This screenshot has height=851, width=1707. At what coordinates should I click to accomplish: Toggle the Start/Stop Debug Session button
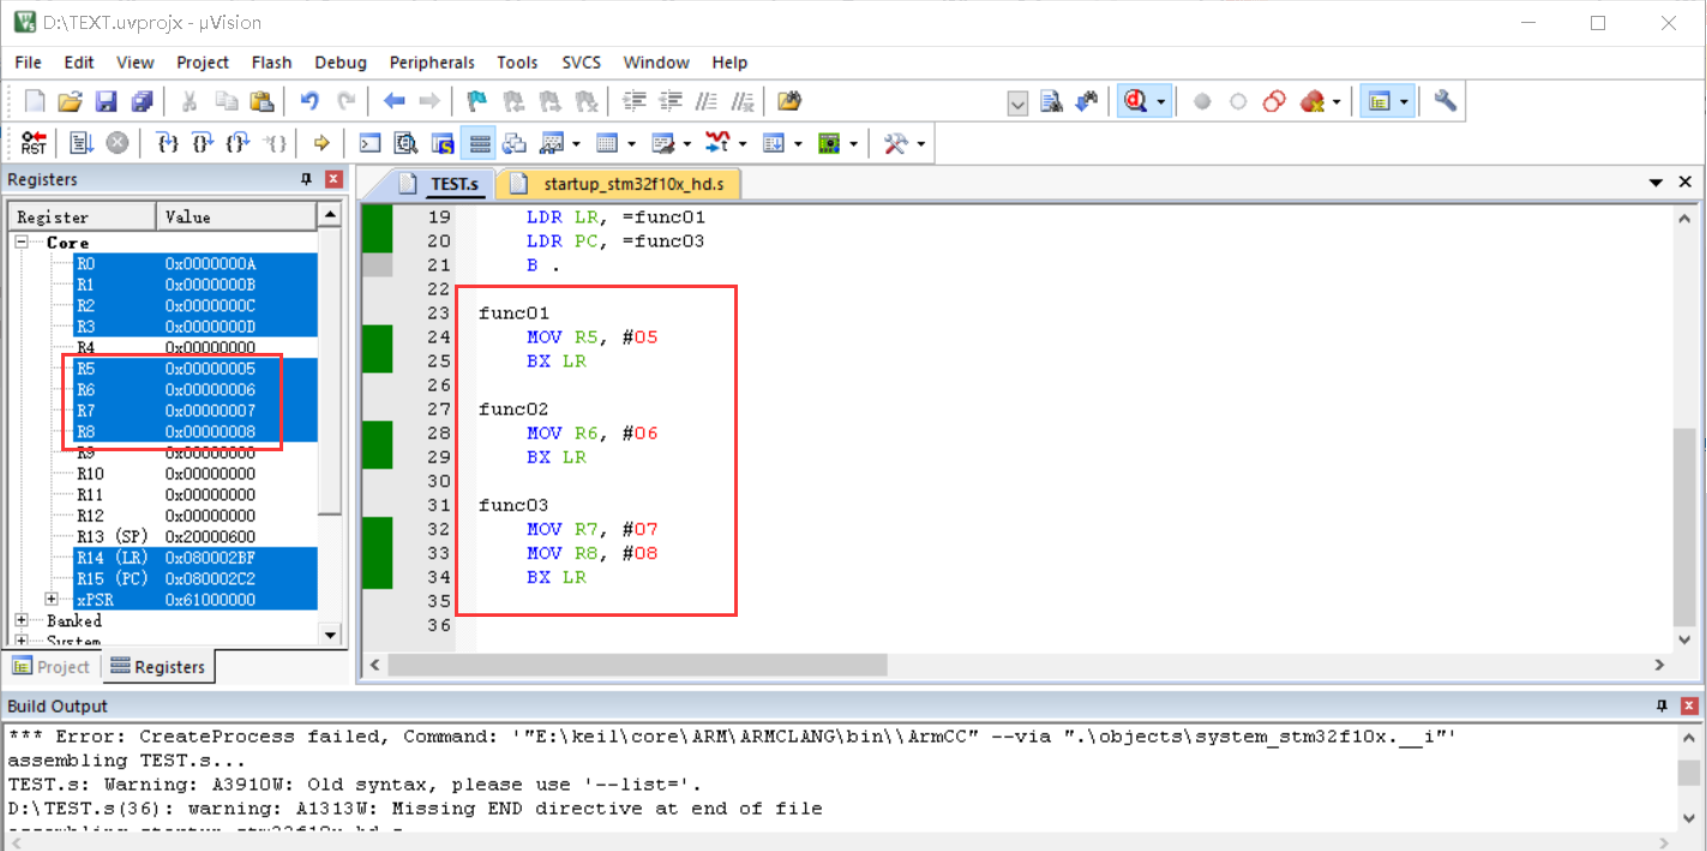tap(1135, 101)
